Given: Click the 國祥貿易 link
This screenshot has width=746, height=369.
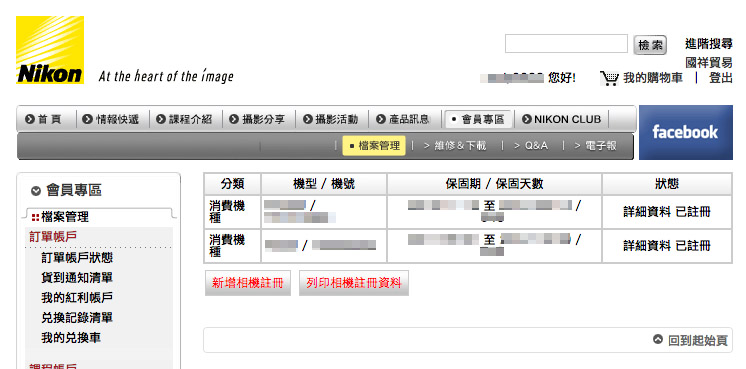Looking at the screenshot, I should pyautogui.click(x=709, y=62).
